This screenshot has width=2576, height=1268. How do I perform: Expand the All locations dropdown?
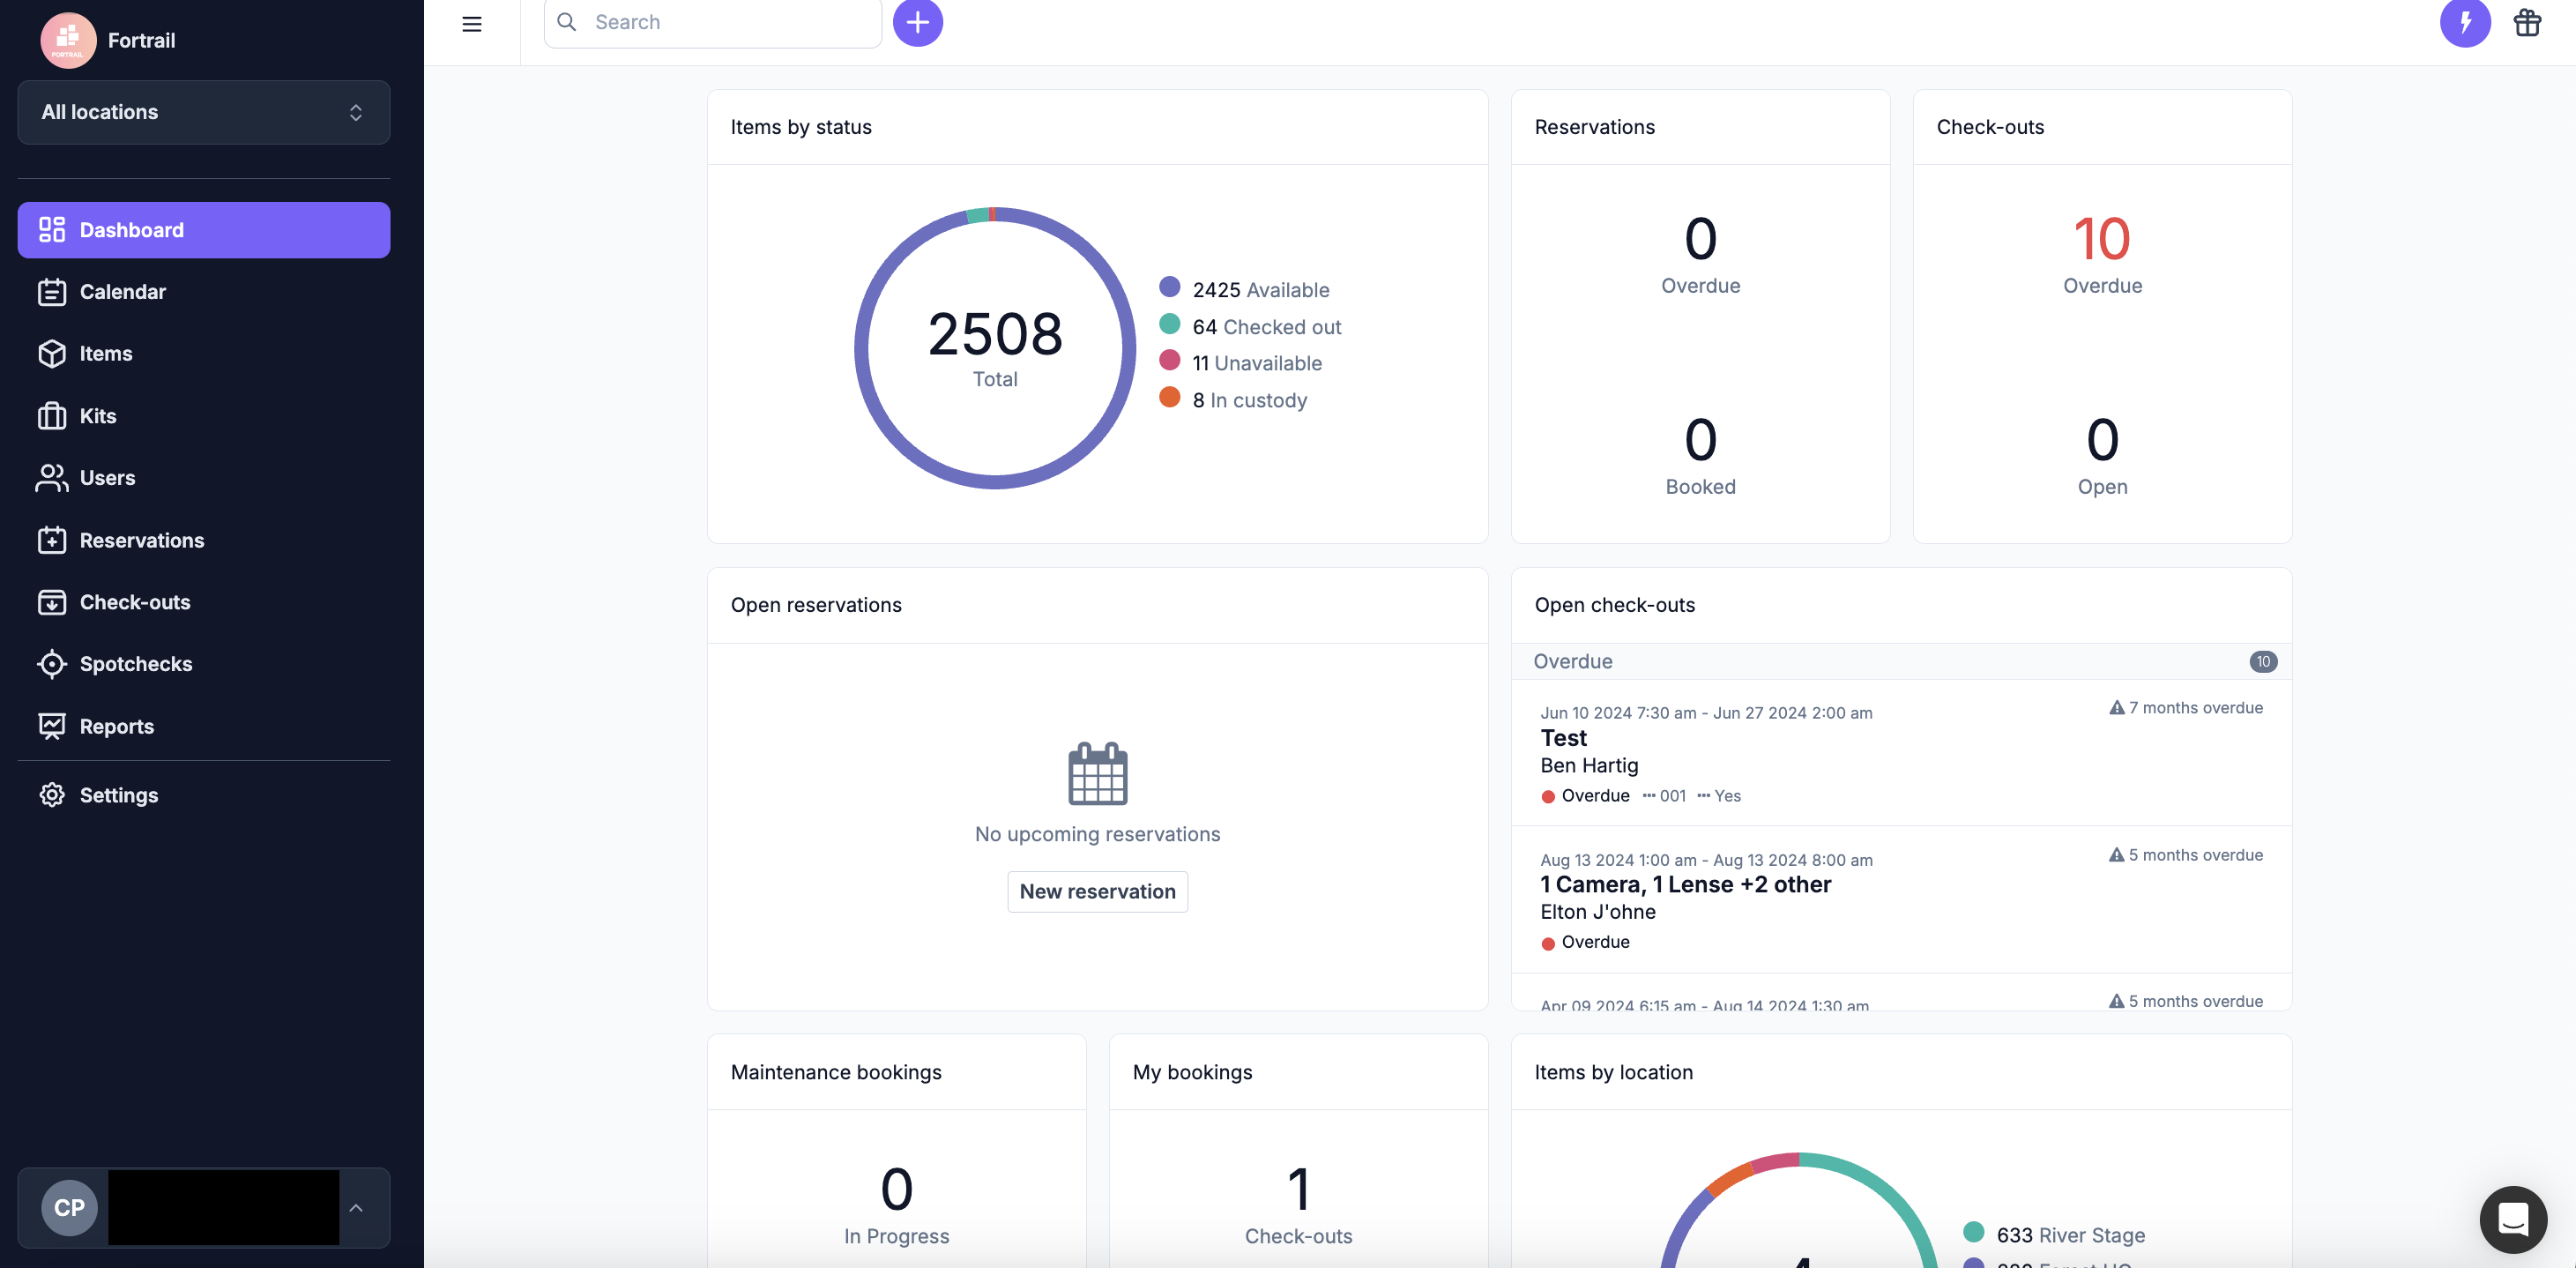[x=204, y=112]
